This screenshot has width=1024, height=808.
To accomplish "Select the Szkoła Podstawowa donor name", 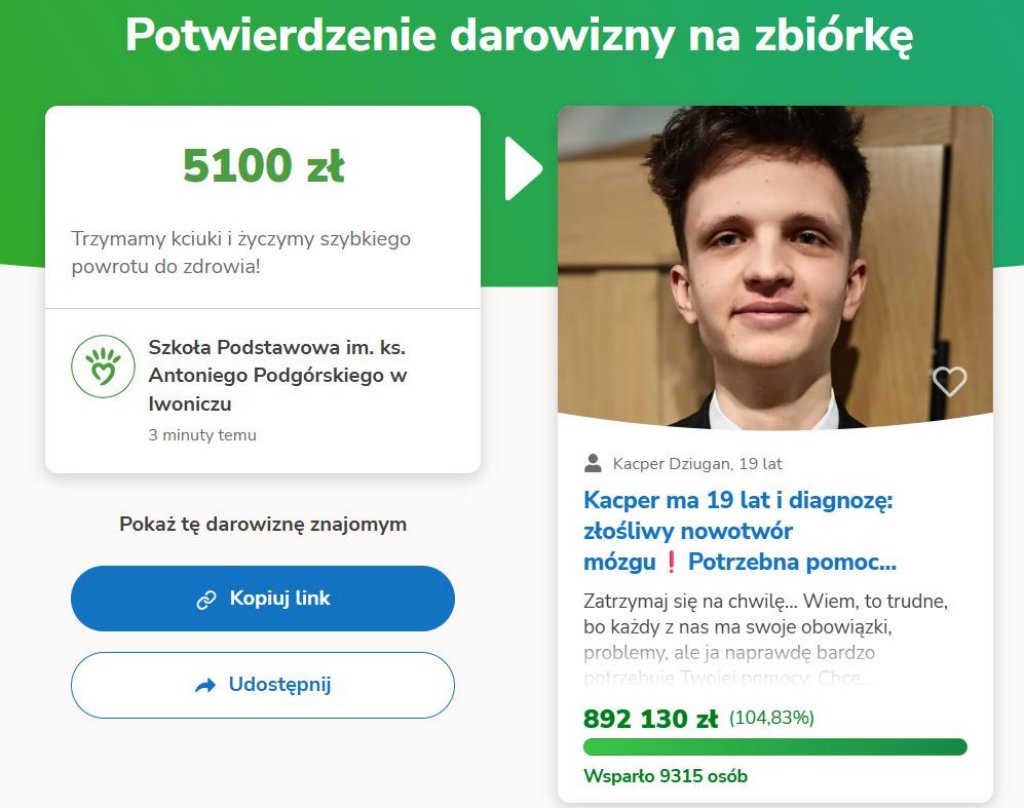I will click(278, 376).
